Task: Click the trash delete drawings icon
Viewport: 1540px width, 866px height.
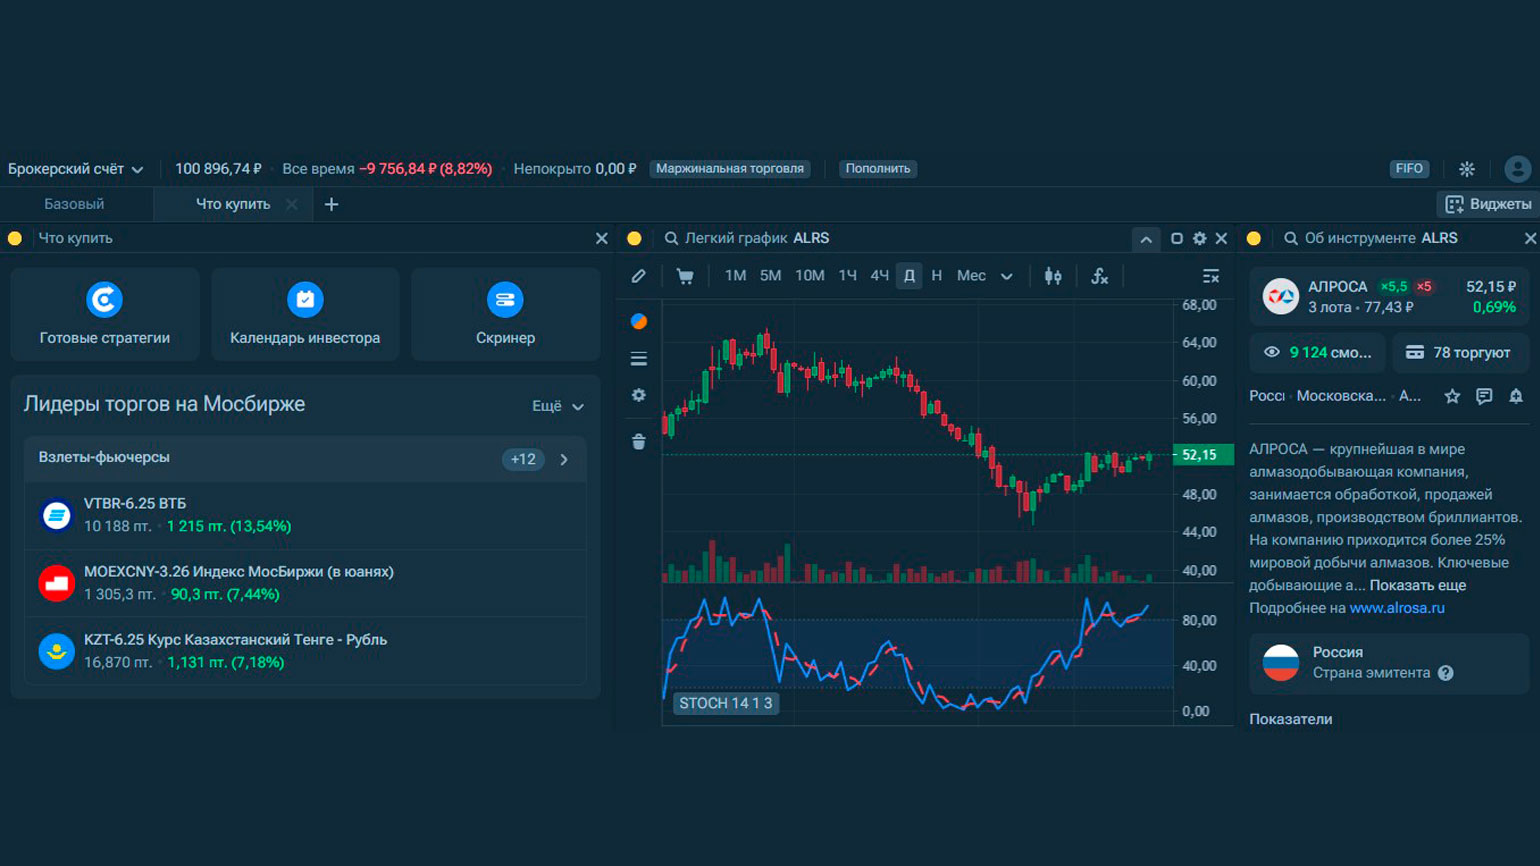Action: 639,441
